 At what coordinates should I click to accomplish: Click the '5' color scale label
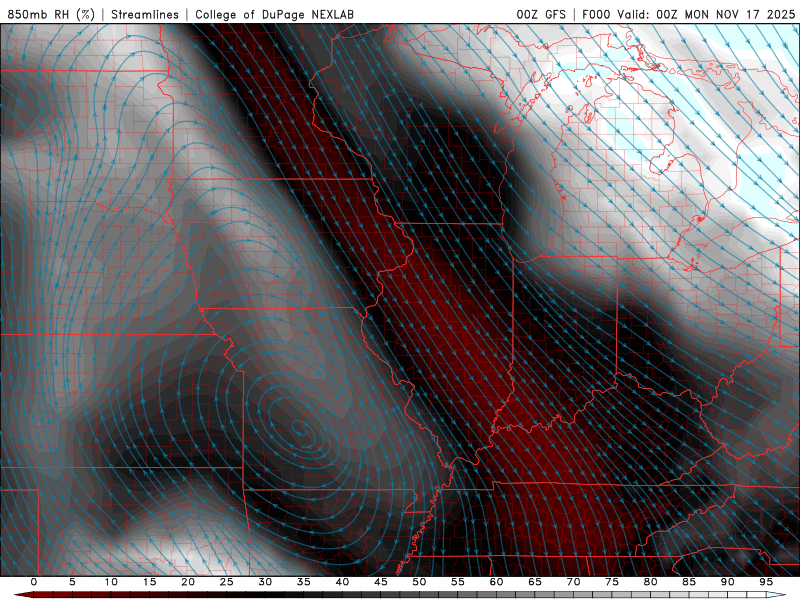point(72,582)
